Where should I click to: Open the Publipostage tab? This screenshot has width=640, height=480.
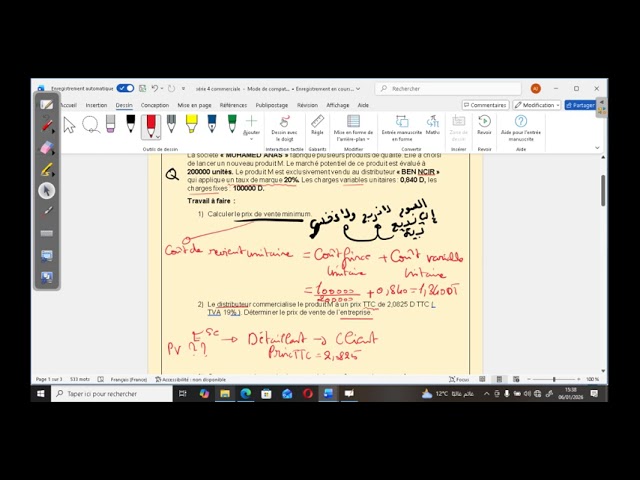click(272, 105)
